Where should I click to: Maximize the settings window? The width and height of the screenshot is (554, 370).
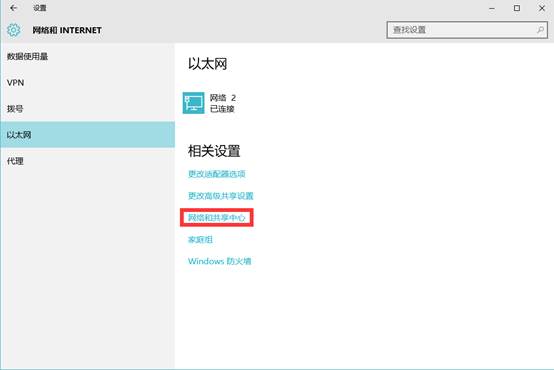[x=517, y=8]
